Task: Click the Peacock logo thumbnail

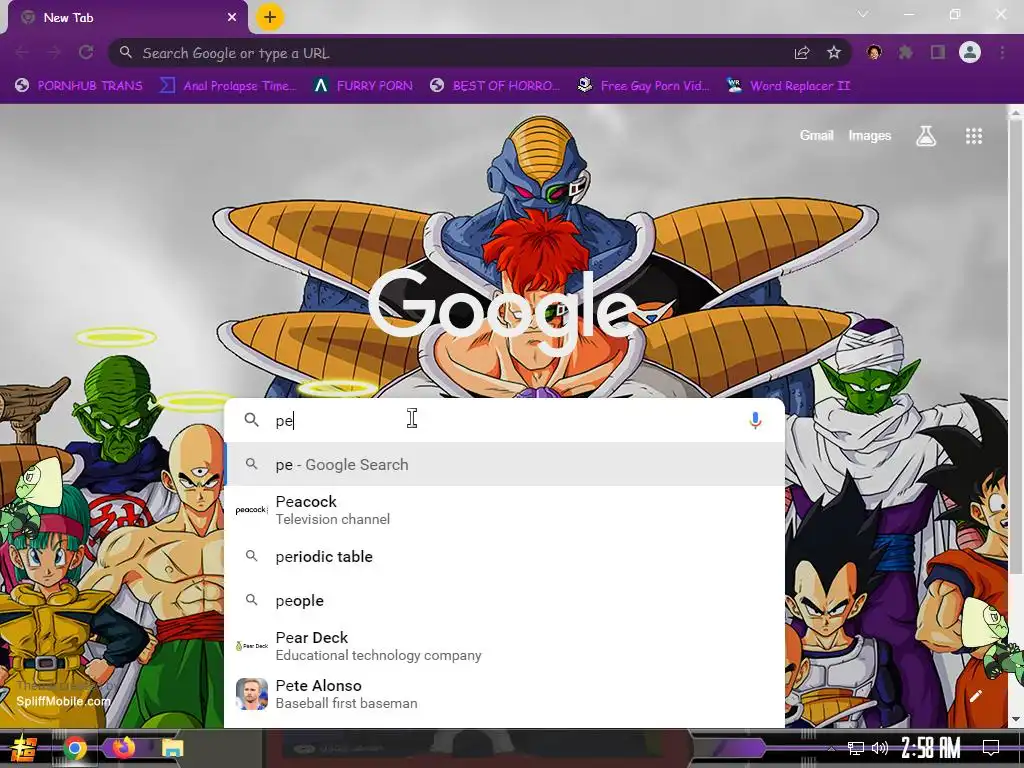Action: pyautogui.click(x=251, y=510)
